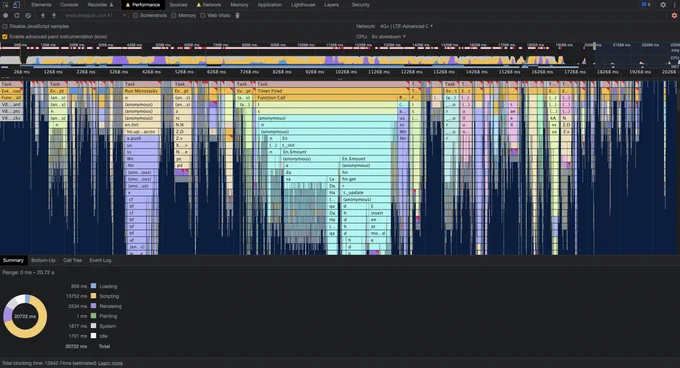Open the Application tab
Screen dimensions: 680x368
point(270,5)
